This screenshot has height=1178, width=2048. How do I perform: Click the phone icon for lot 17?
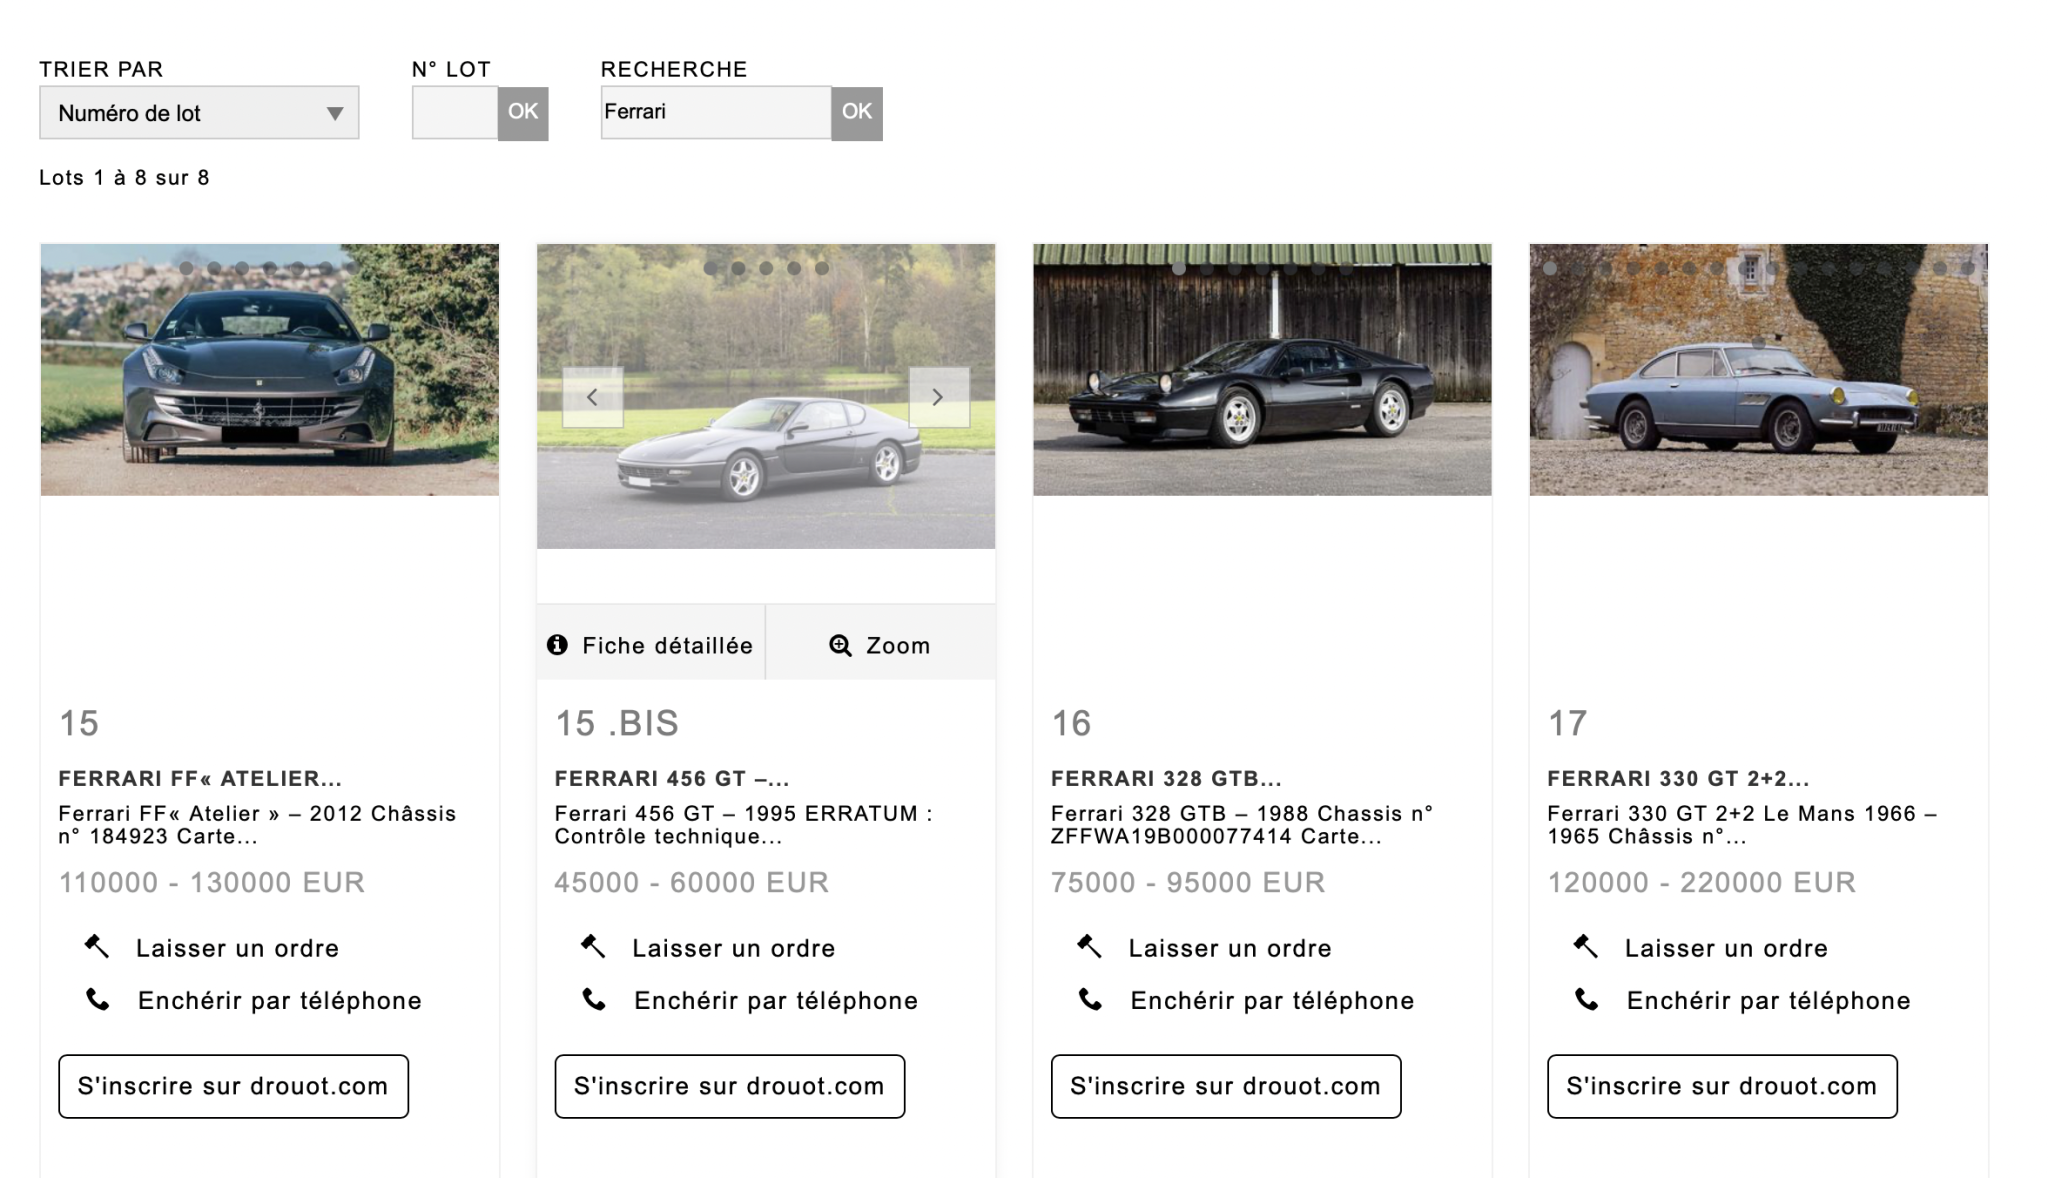(x=1586, y=999)
